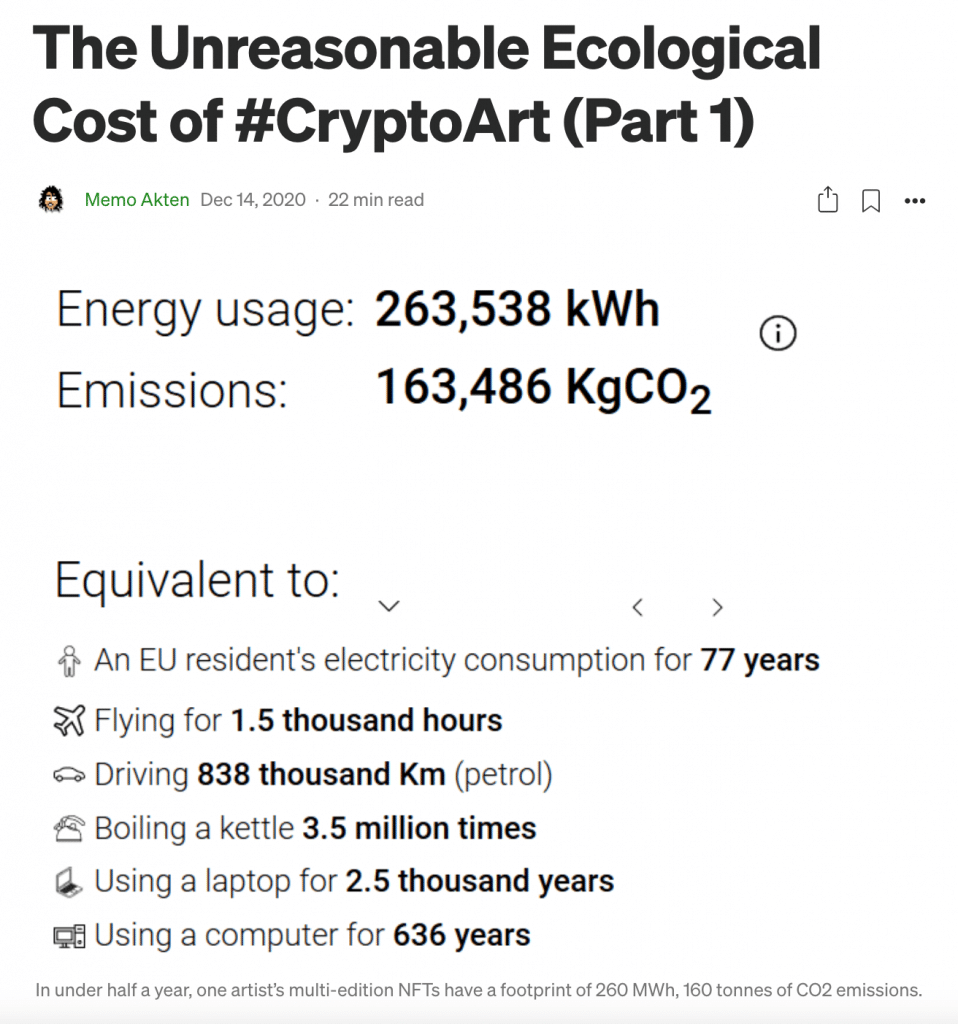Click the car icon beside Driving
Screen dimensions: 958x1024
coord(69,775)
